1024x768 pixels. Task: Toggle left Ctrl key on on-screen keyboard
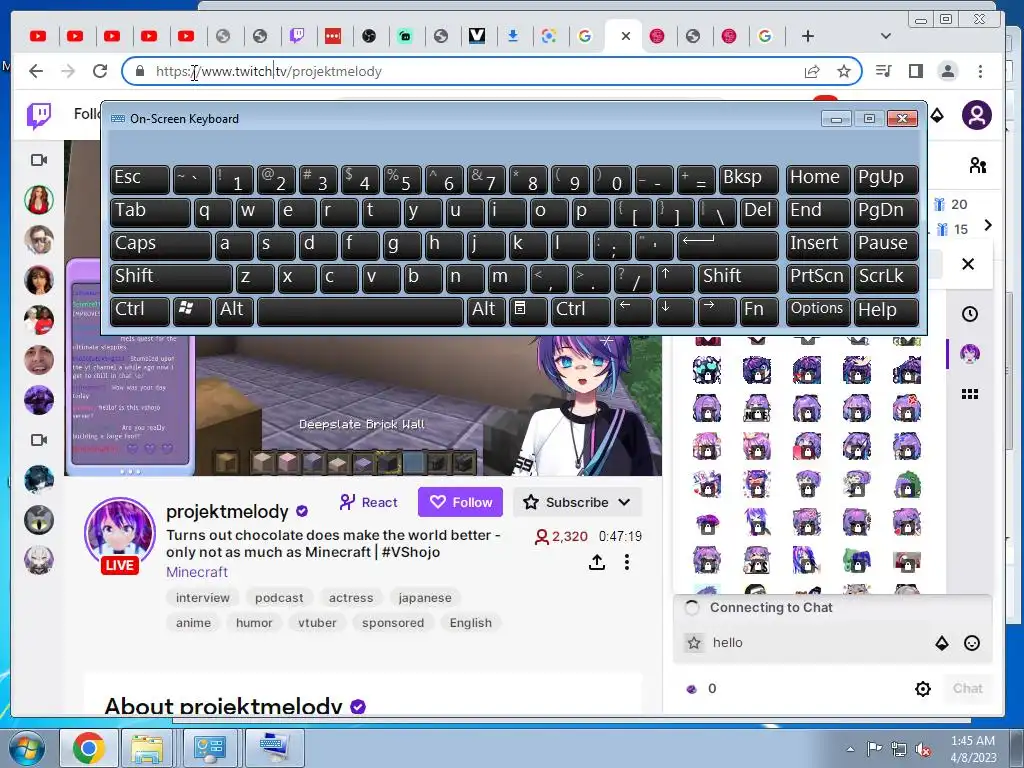[x=140, y=310]
